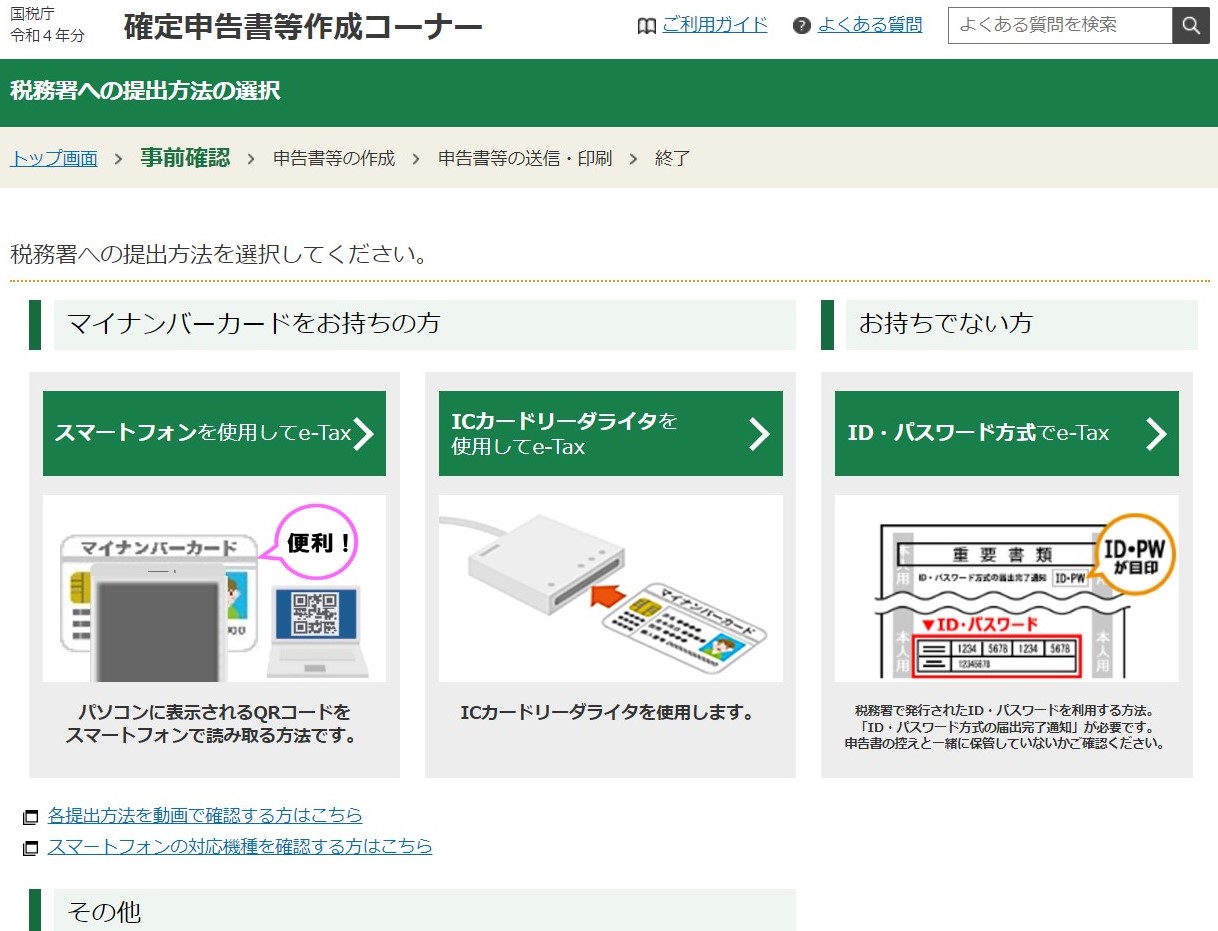Click the ID・パスワード notice illustration
This screenshot has height=931, width=1218.
(x=1006, y=588)
